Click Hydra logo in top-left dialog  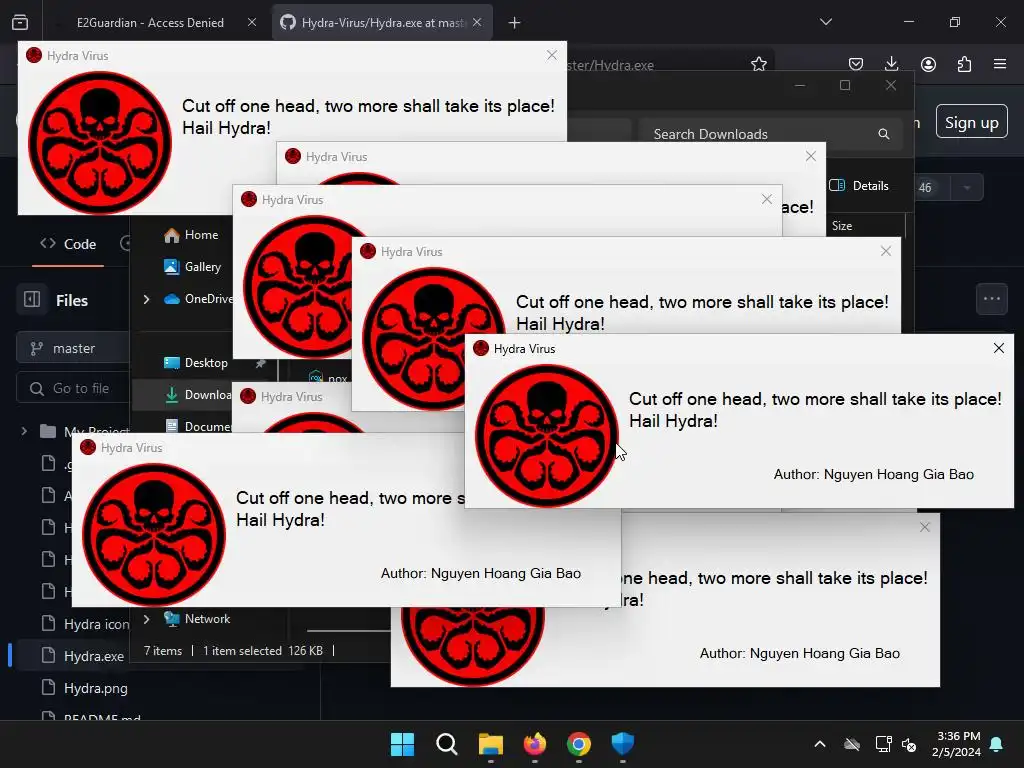point(100,142)
